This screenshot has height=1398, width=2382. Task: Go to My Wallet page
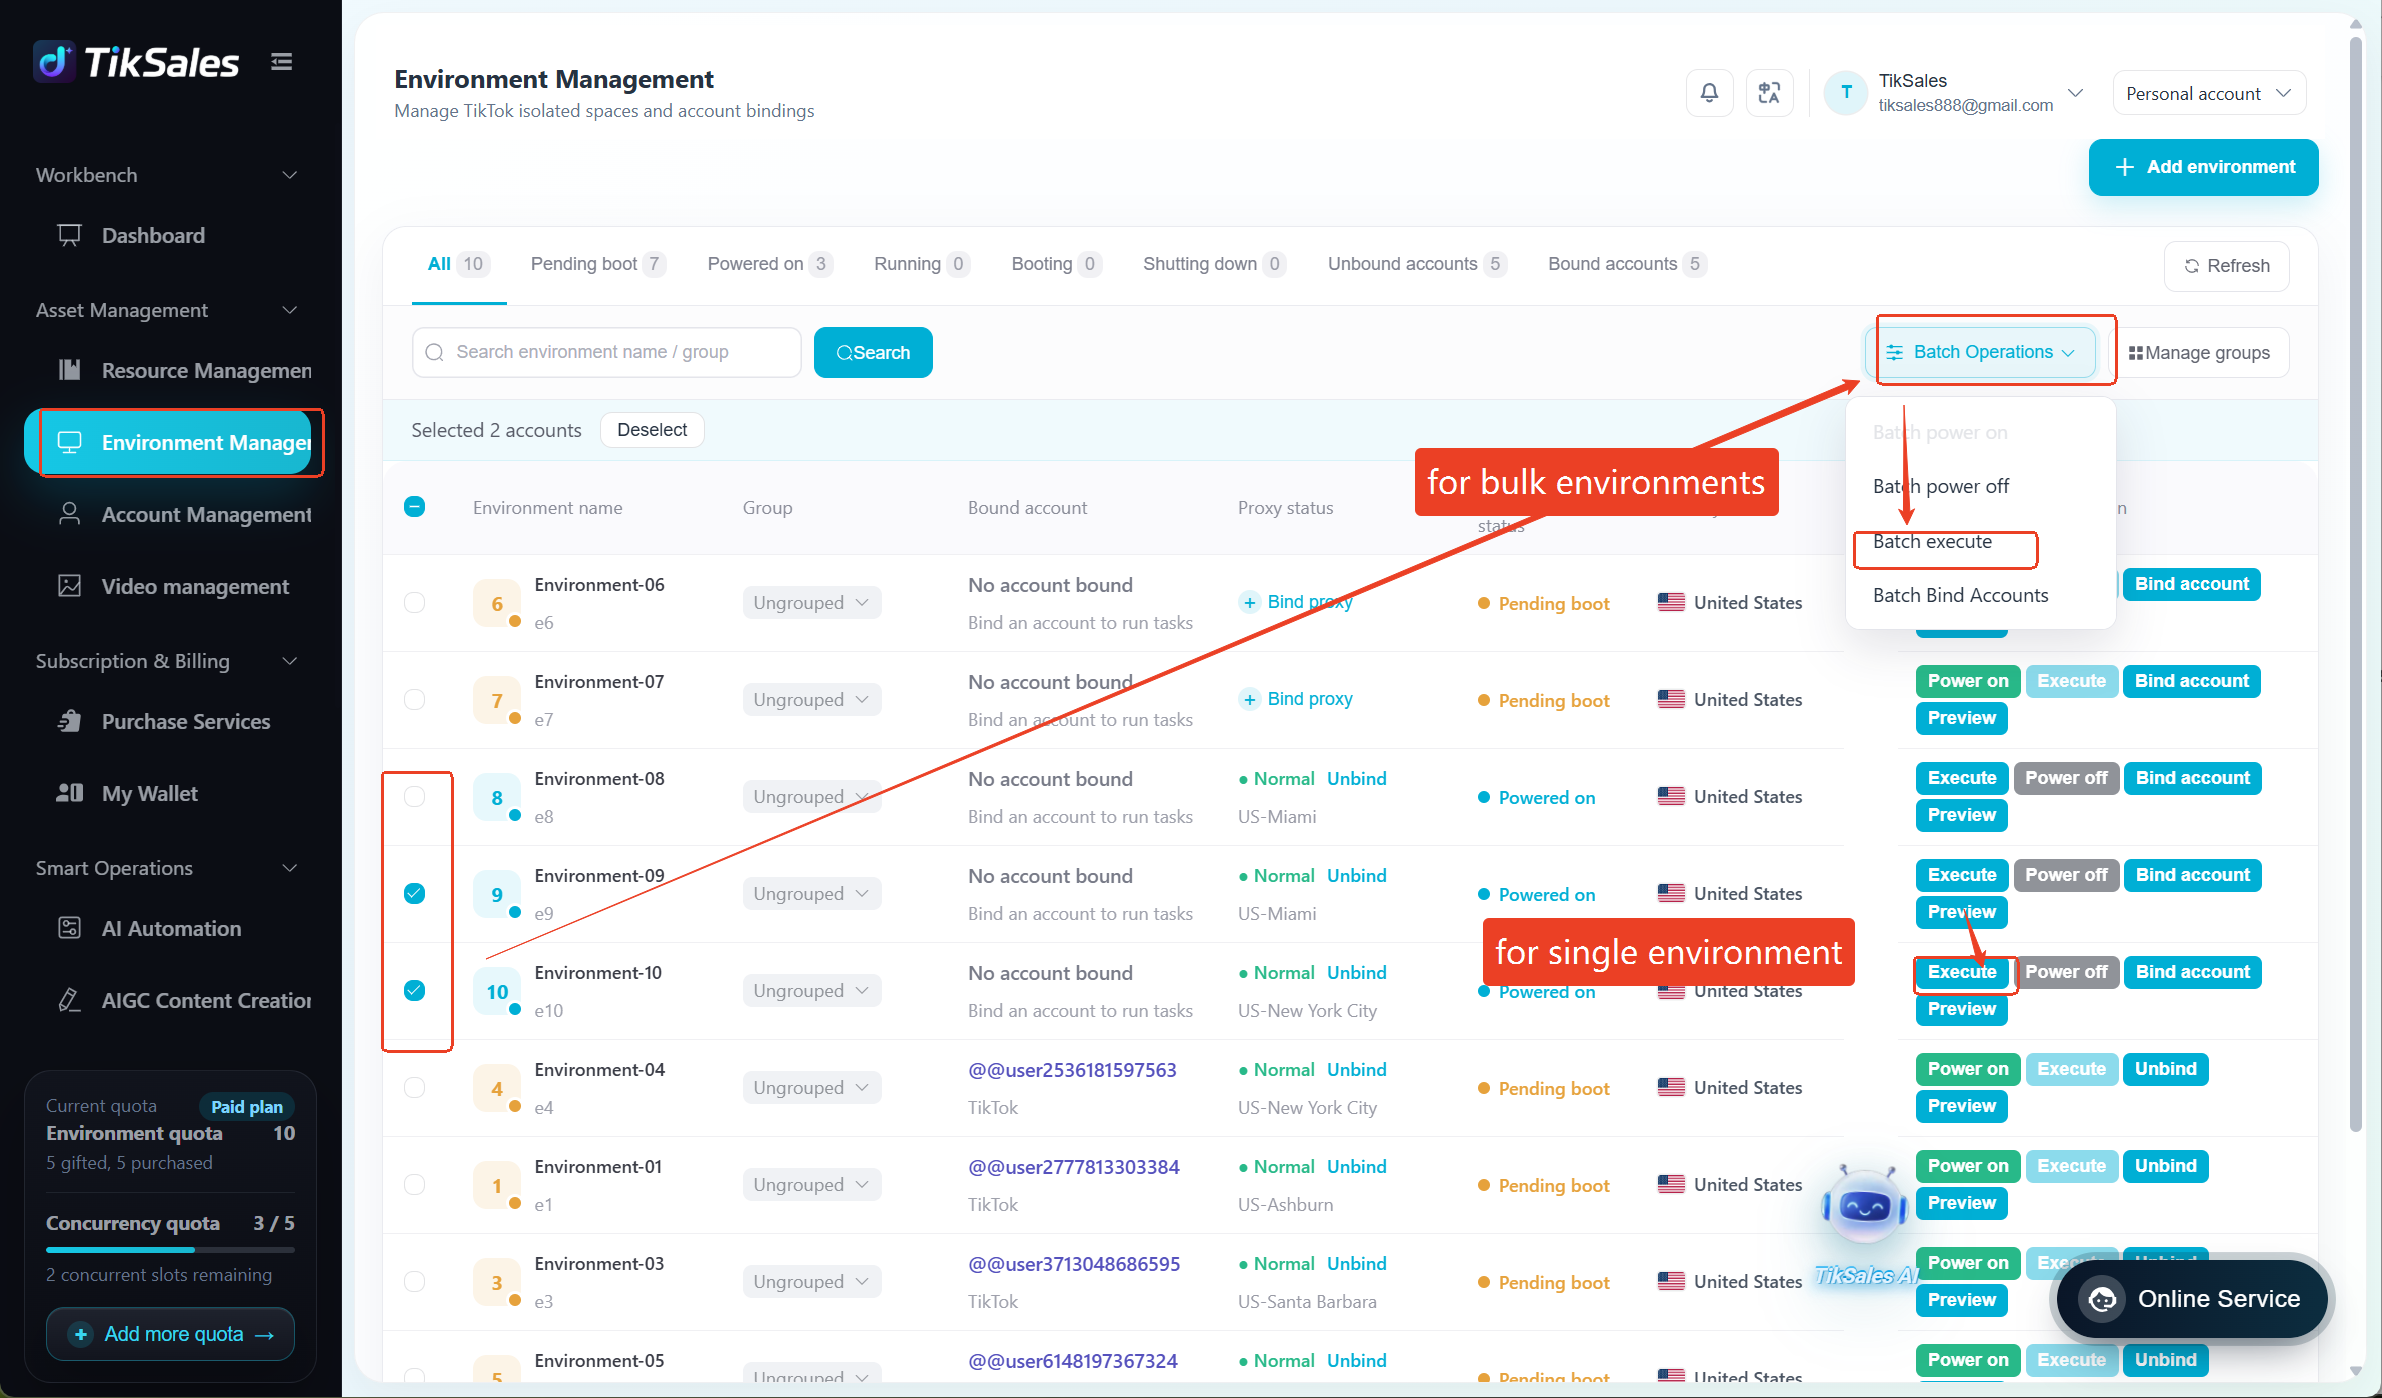click(150, 794)
